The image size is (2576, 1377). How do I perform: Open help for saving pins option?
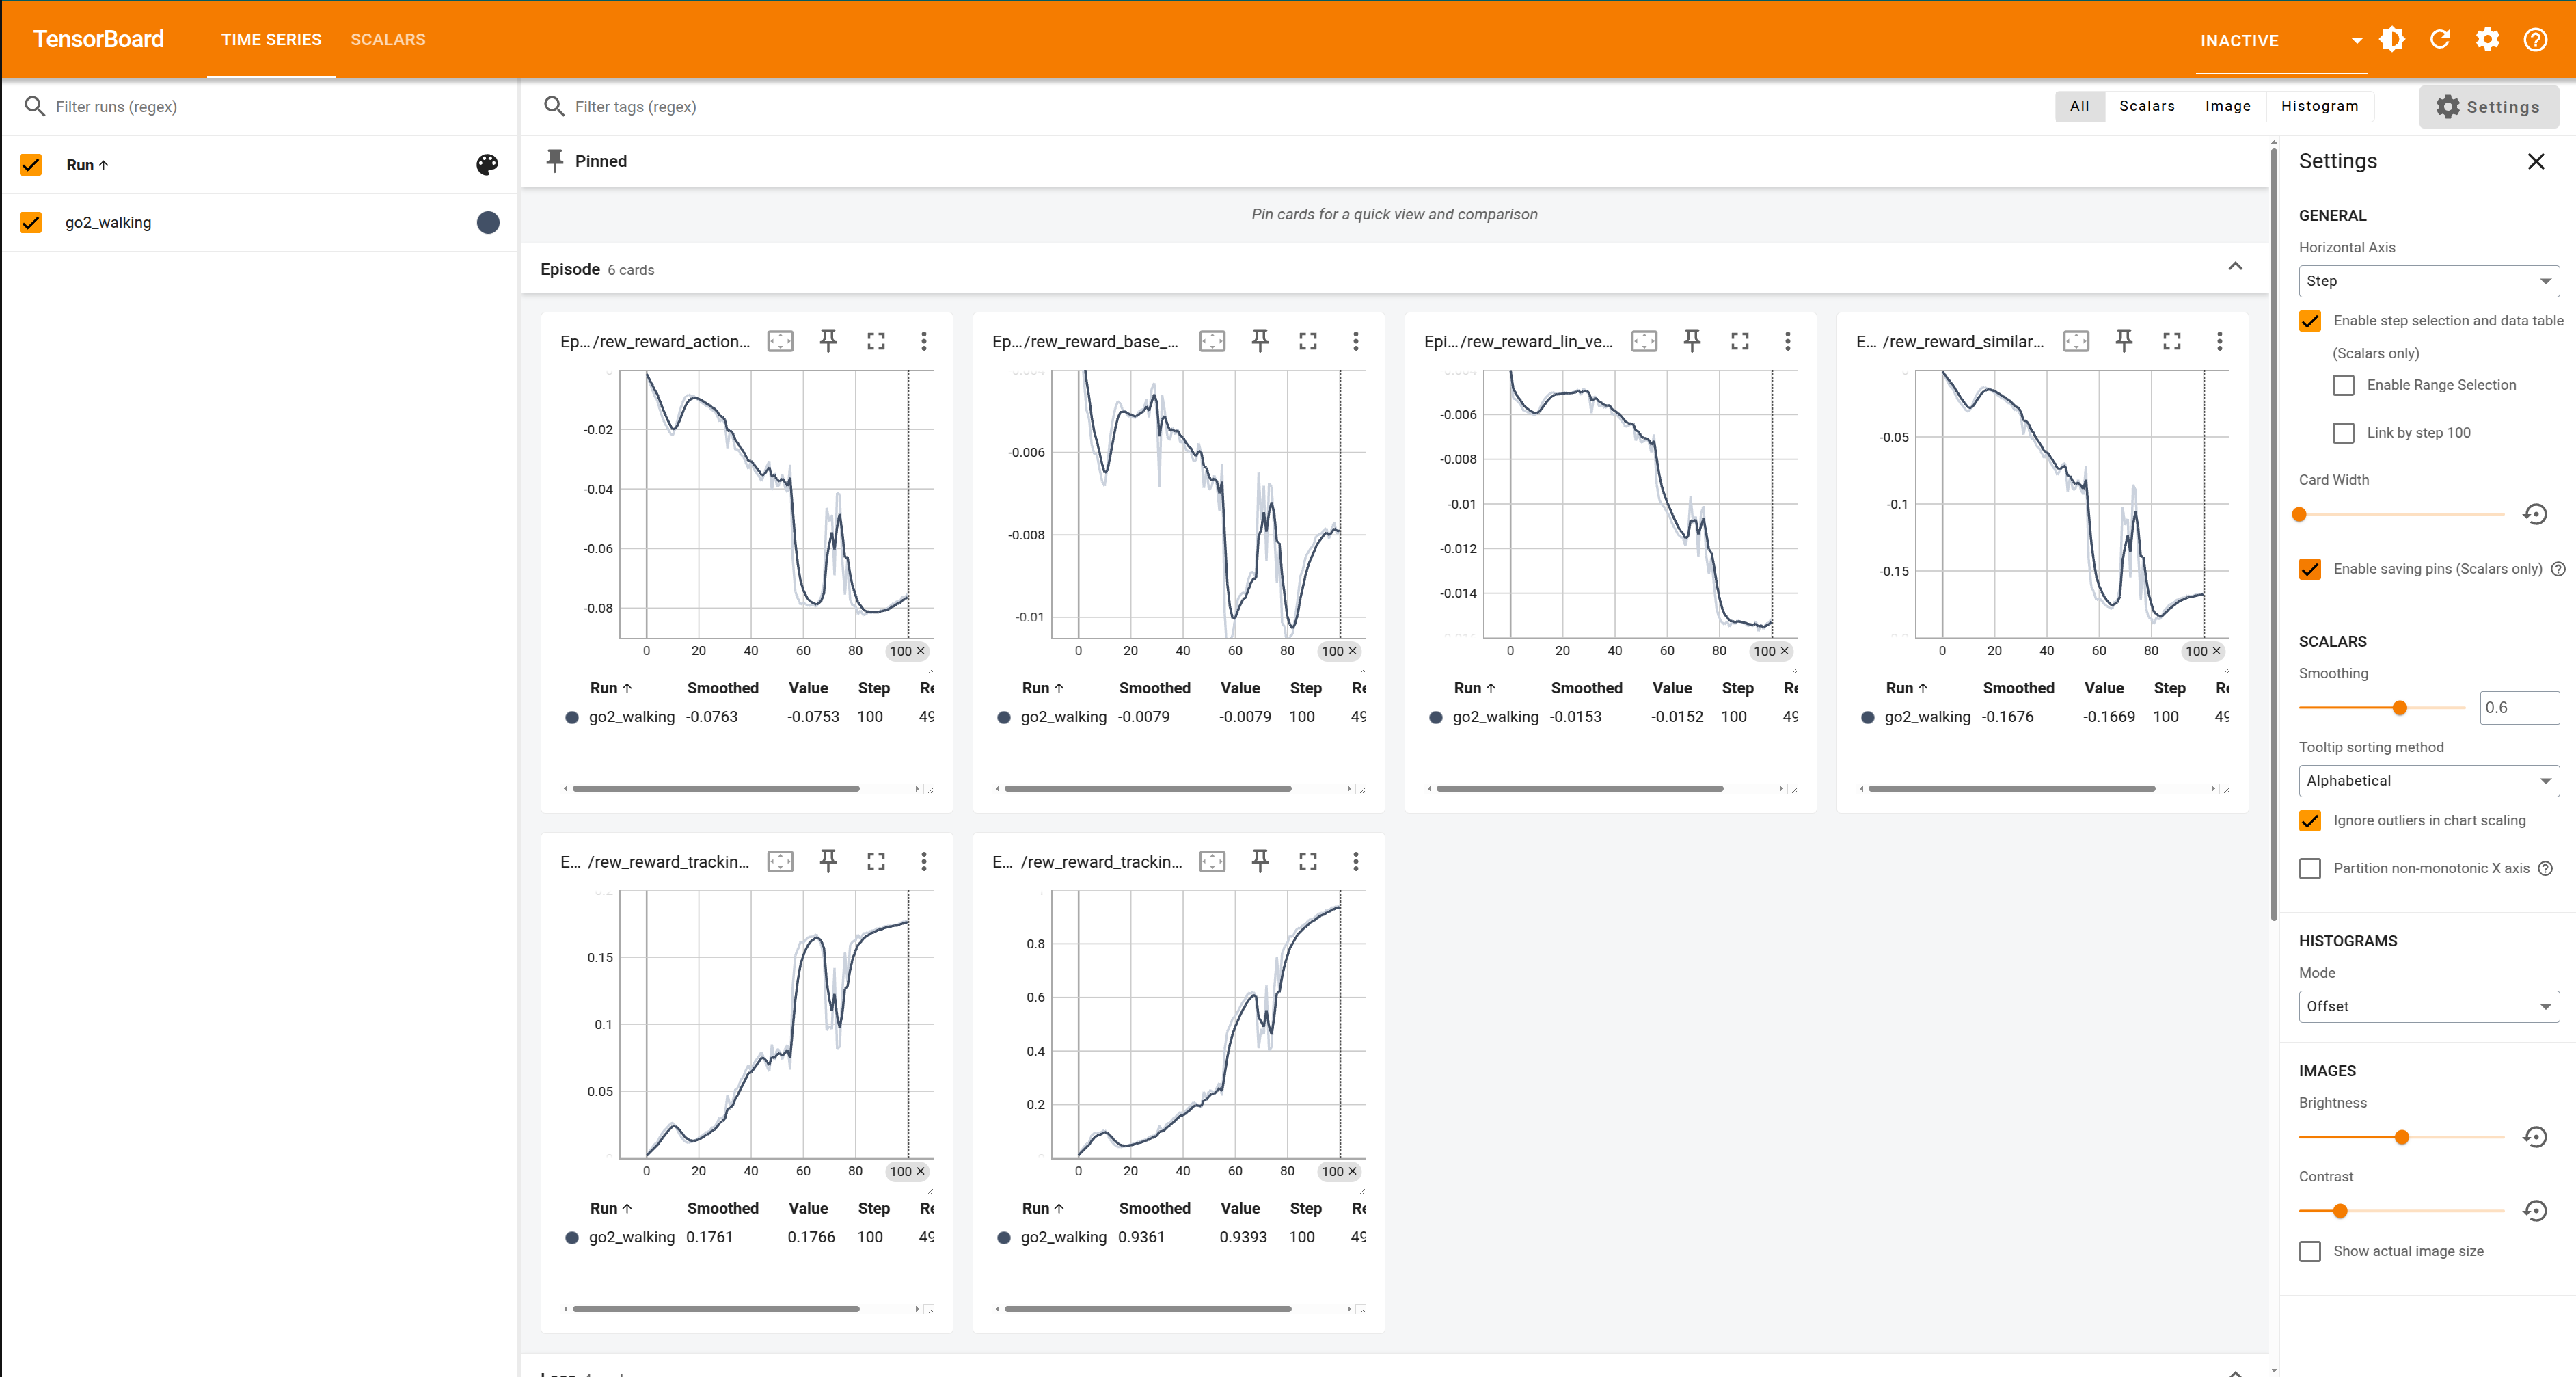pyautogui.click(x=2558, y=569)
